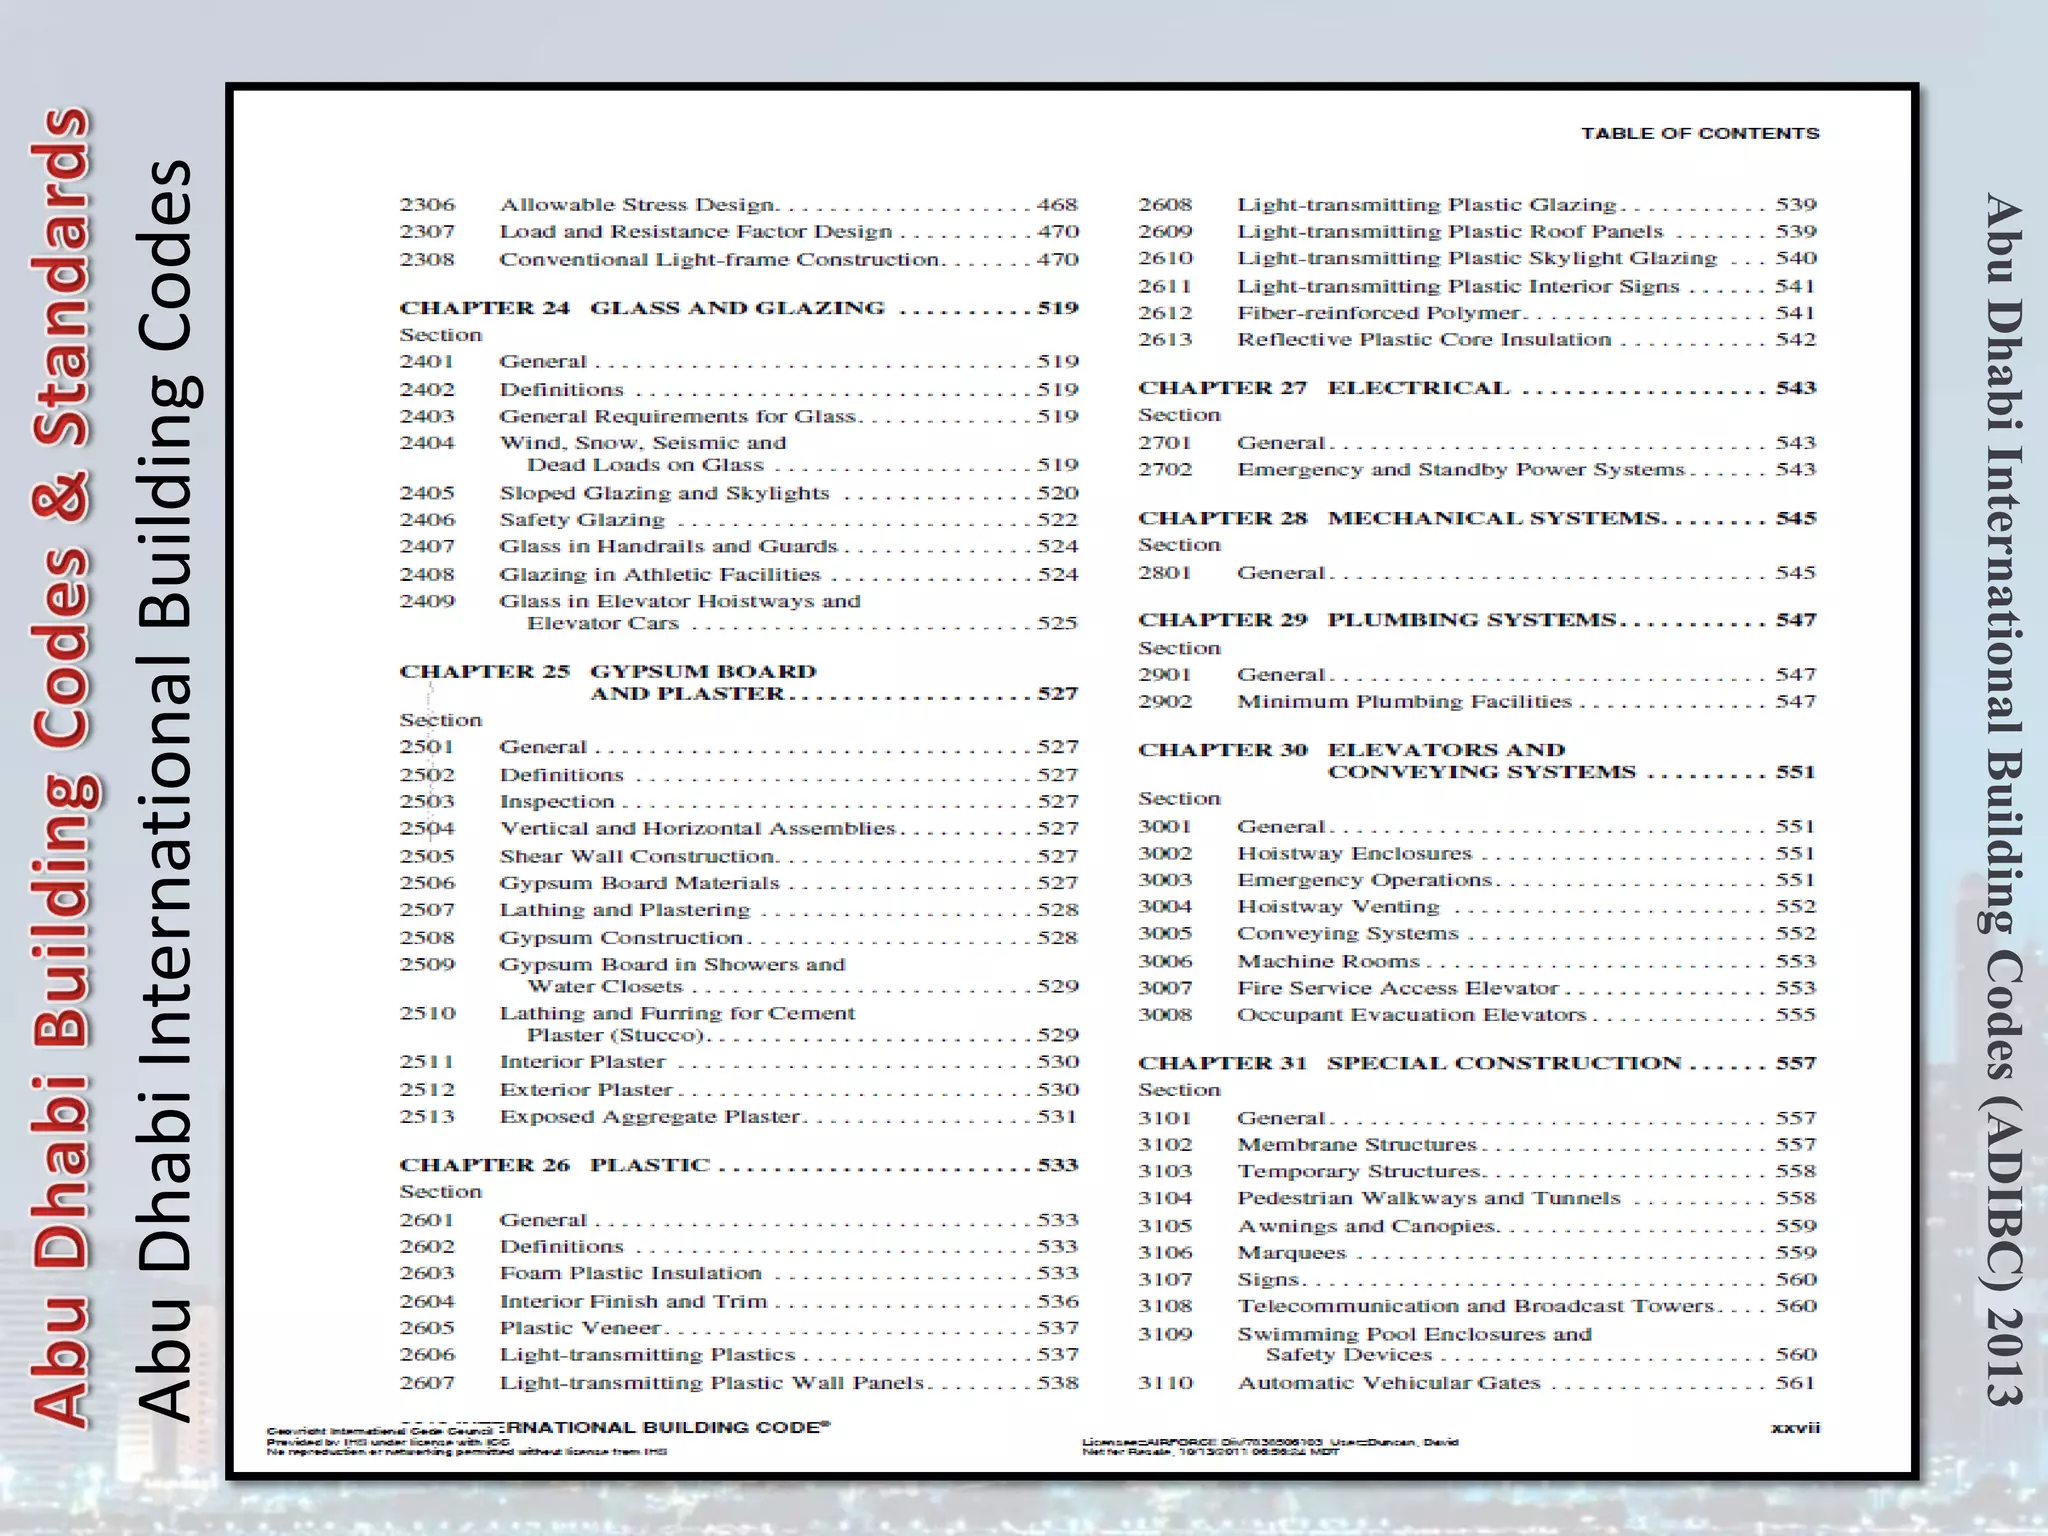Select 'Occupant Evacuation Elevators' entry
Screen dimensions: 2048x1536
(x=1477, y=1015)
